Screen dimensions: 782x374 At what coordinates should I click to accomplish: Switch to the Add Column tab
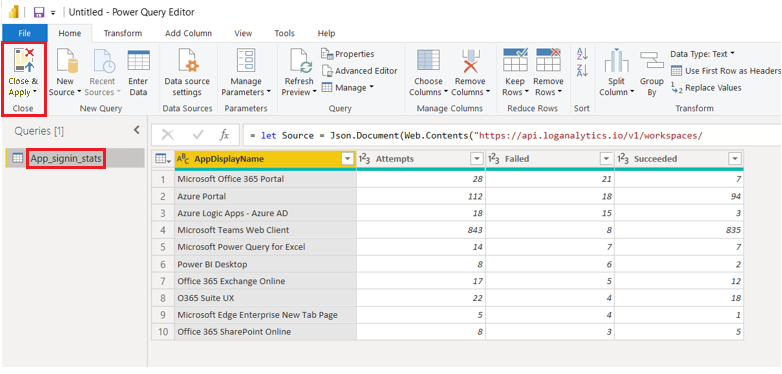189,33
